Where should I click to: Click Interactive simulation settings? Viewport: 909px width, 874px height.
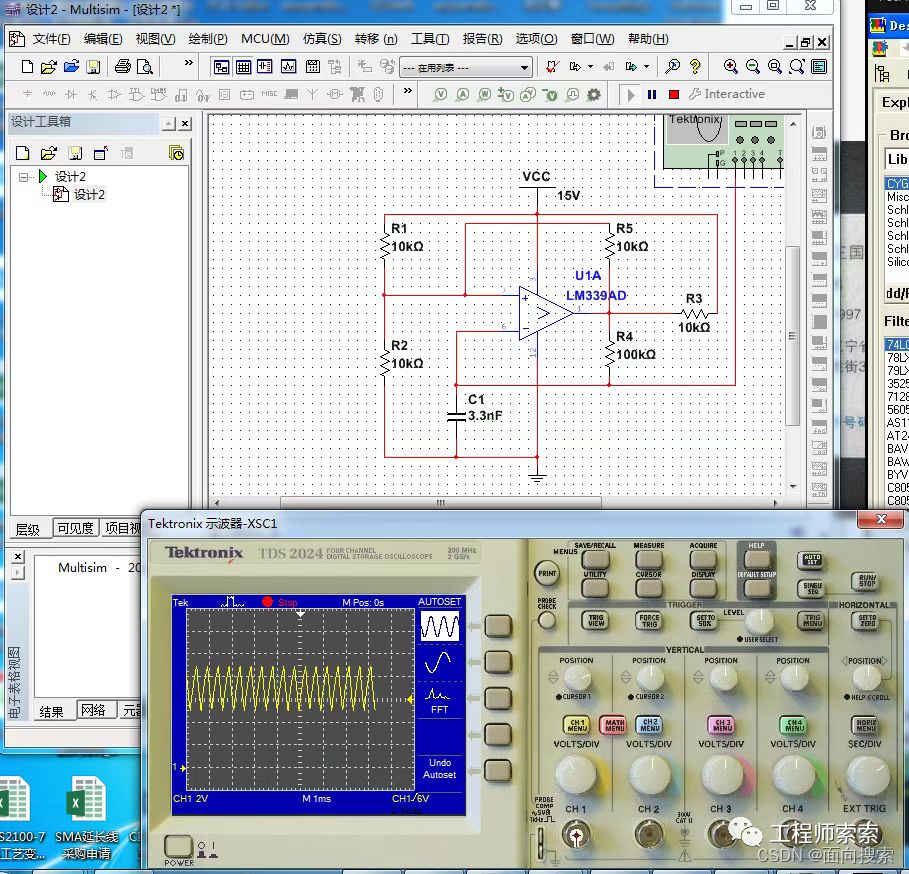pos(727,94)
